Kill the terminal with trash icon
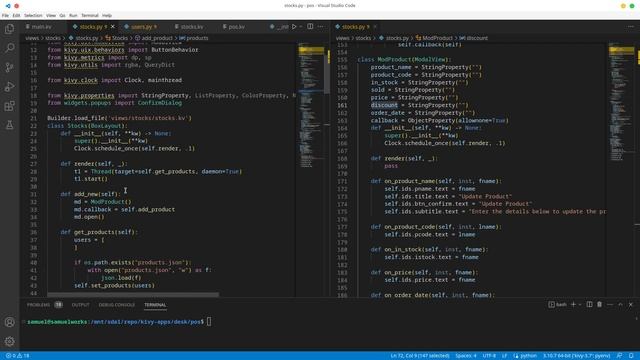The height and width of the screenshot is (360, 640). [x=600, y=304]
